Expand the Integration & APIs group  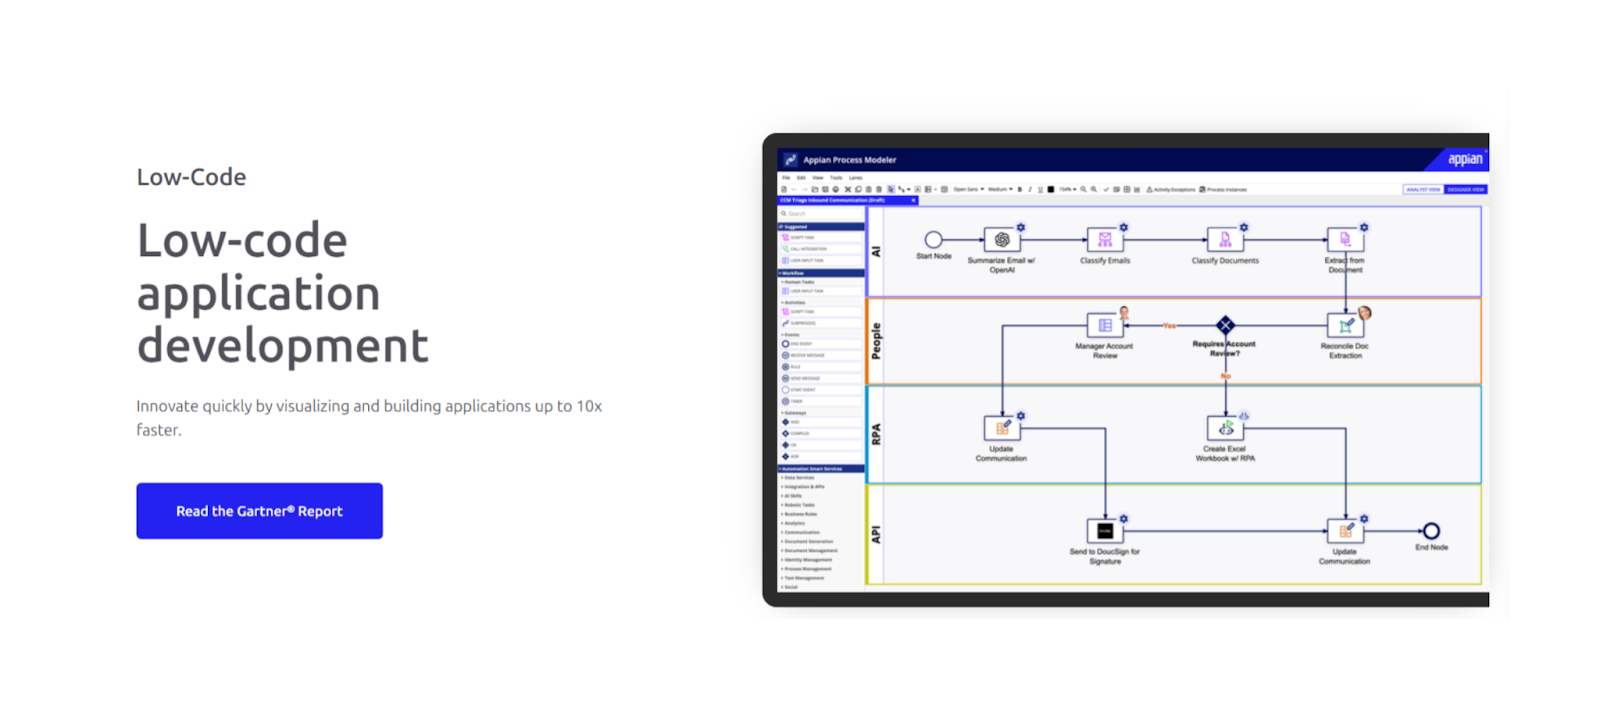[803, 487]
